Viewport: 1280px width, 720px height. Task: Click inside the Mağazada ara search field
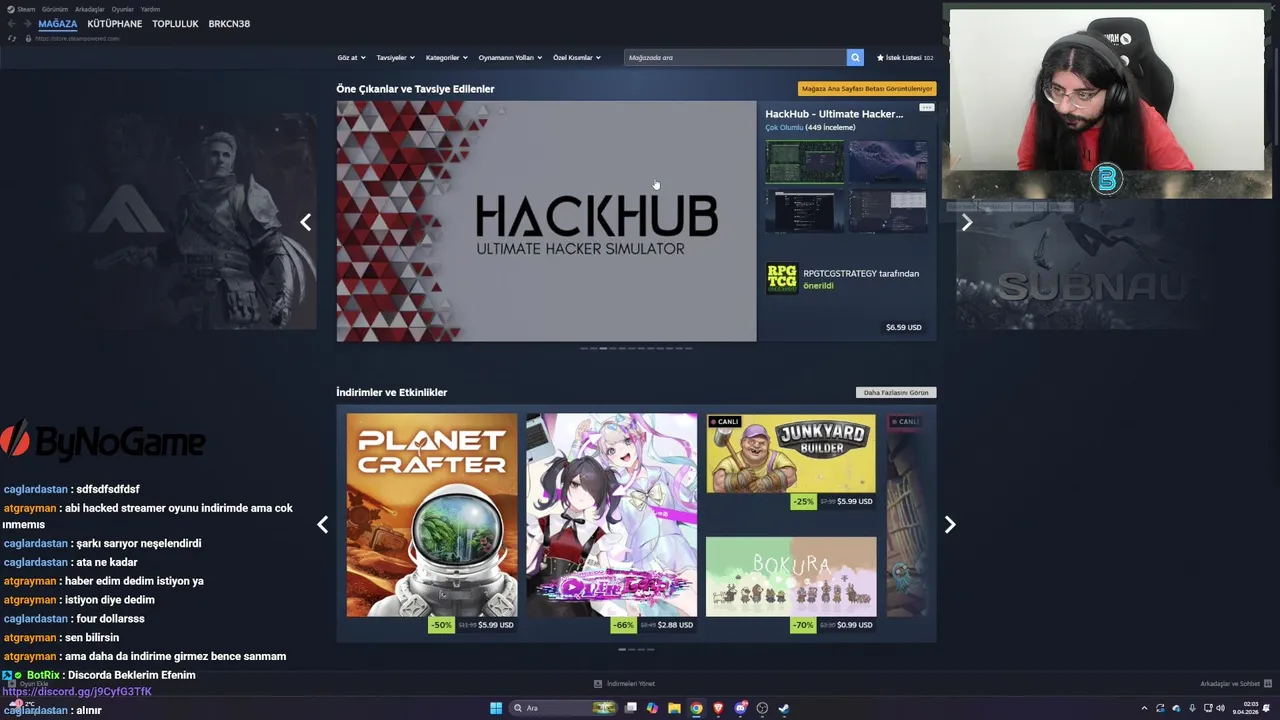tap(735, 58)
